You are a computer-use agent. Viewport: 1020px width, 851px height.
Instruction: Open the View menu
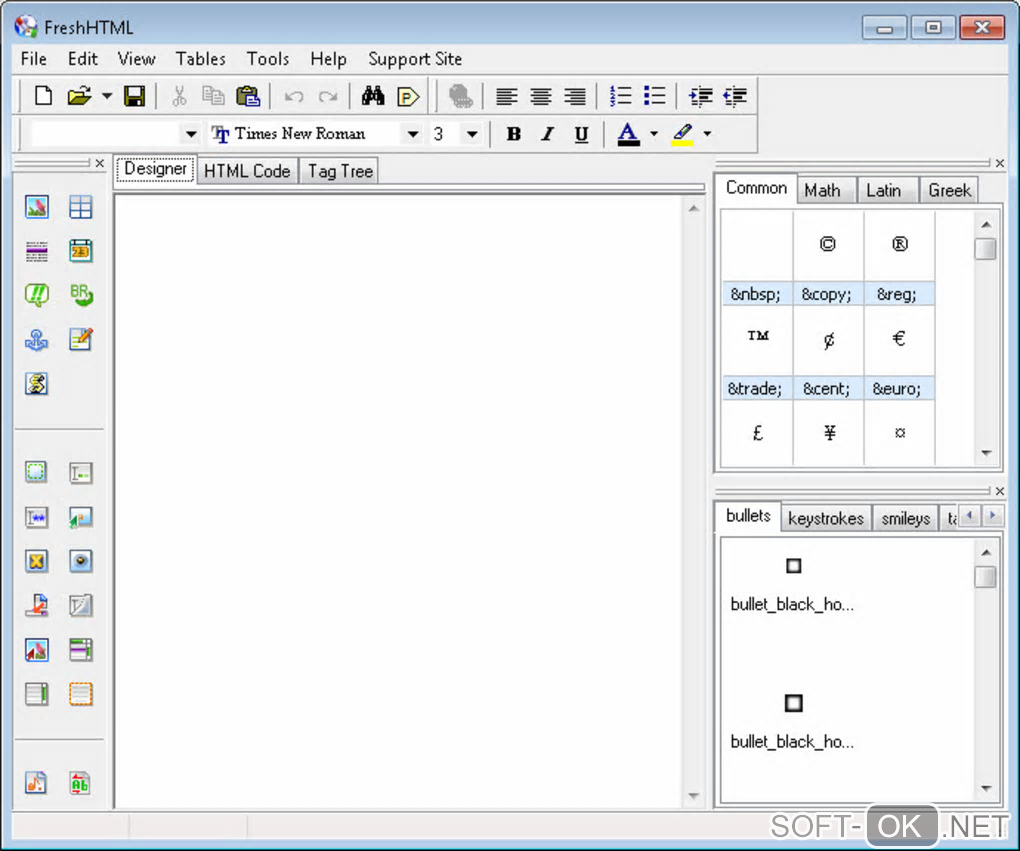[137, 59]
